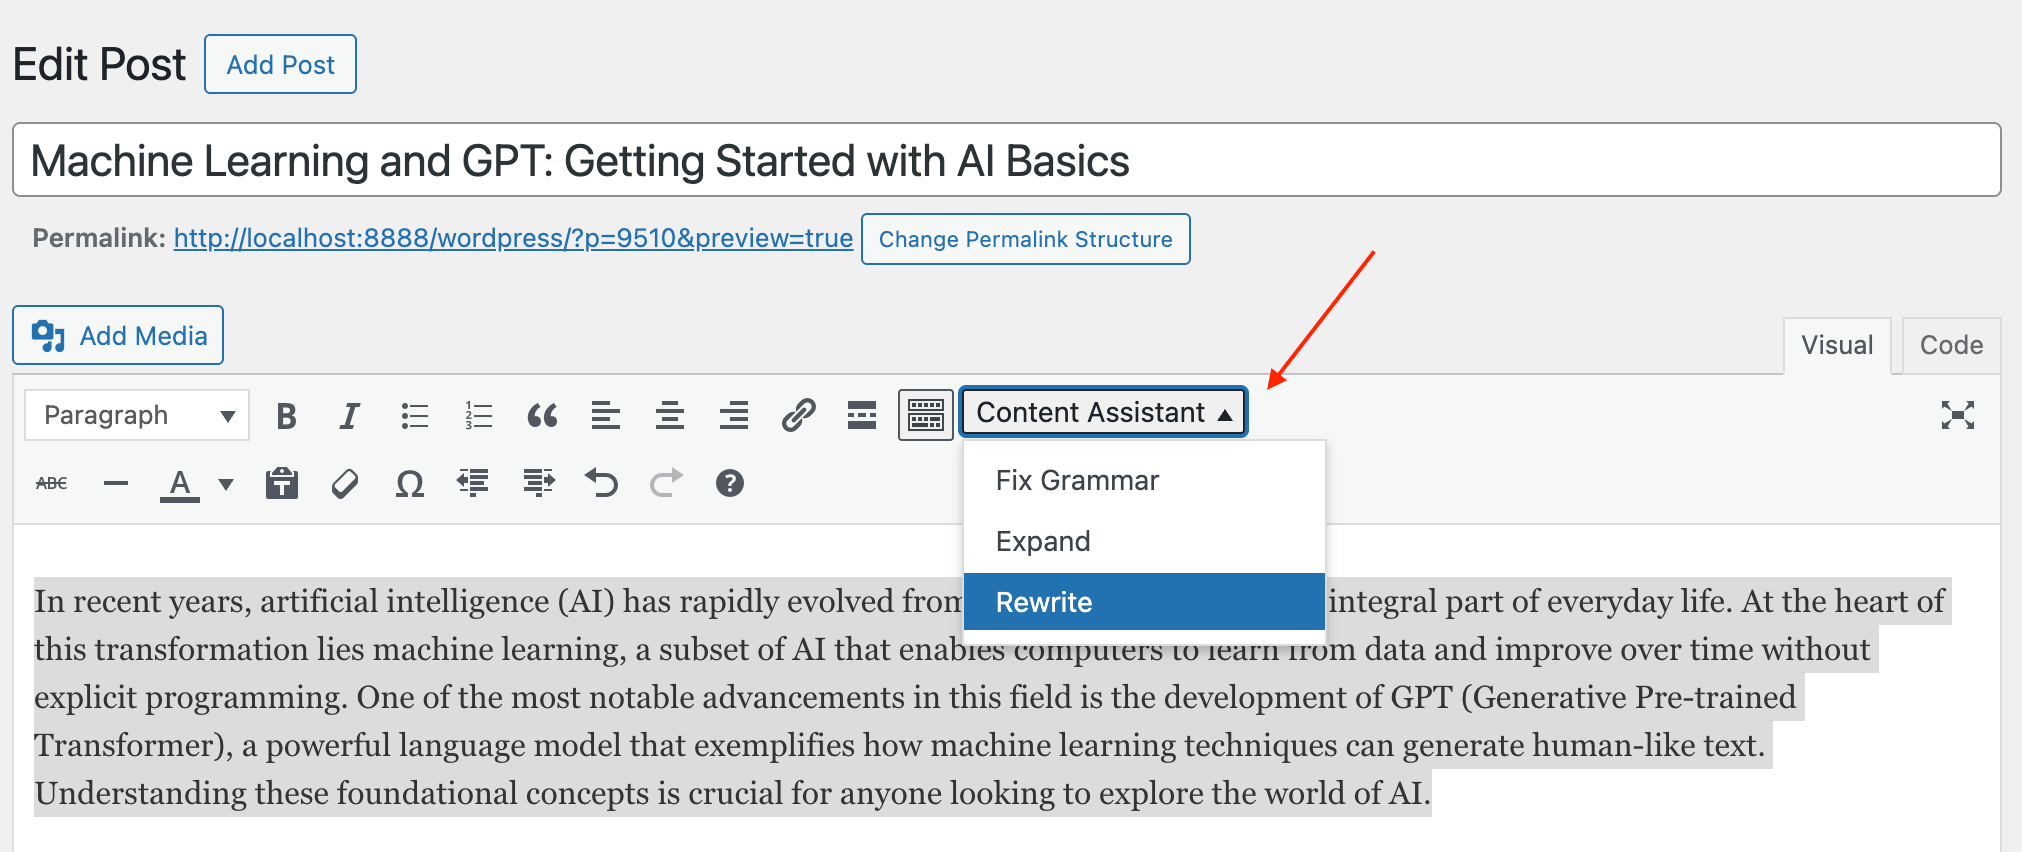Open the localhost permalink URL
This screenshot has width=2022, height=852.
coord(513,238)
